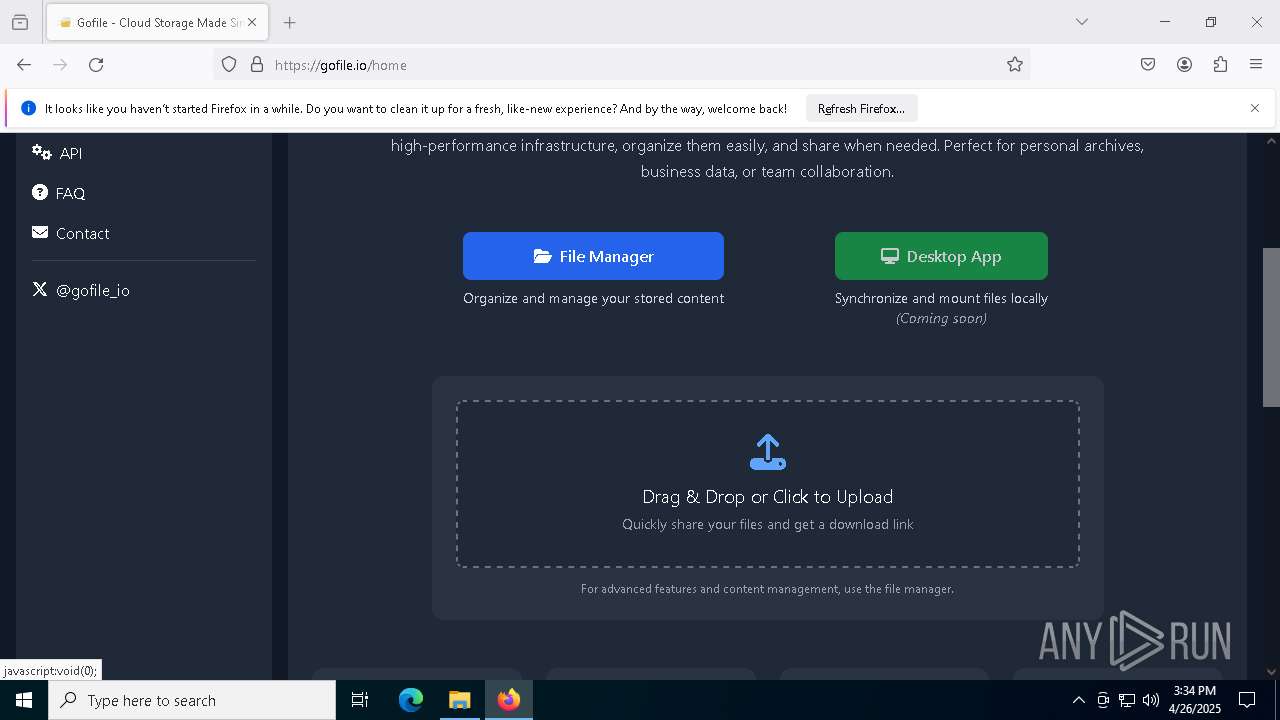
Task: Open Firefox View recent browsing icon
Action: click(x=20, y=22)
